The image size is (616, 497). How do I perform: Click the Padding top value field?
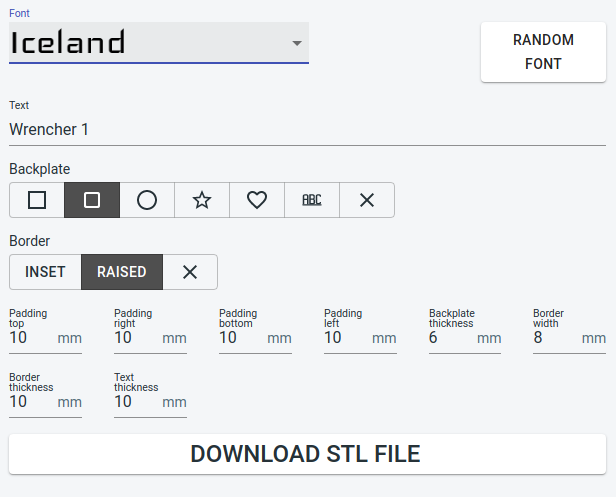(32, 338)
